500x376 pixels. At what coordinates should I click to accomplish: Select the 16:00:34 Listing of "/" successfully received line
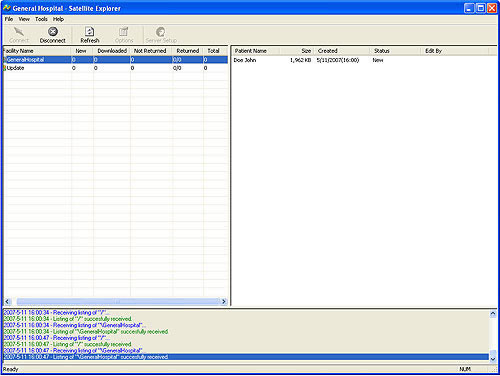pyautogui.click(x=67, y=319)
